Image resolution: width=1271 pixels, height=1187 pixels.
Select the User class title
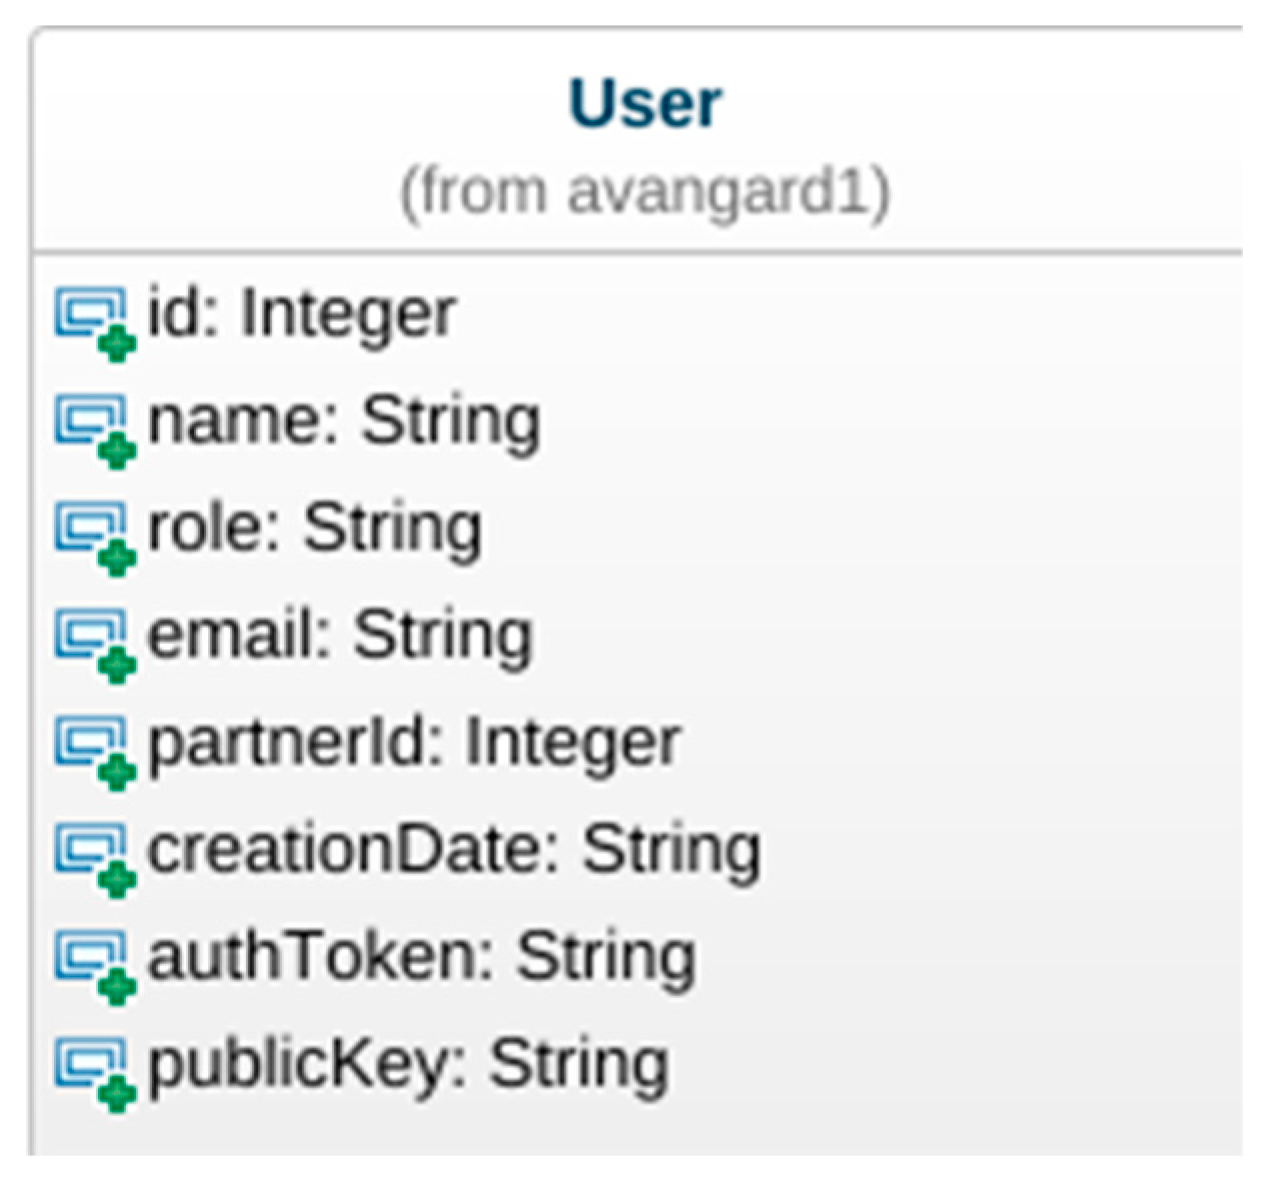(x=645, y=103)
